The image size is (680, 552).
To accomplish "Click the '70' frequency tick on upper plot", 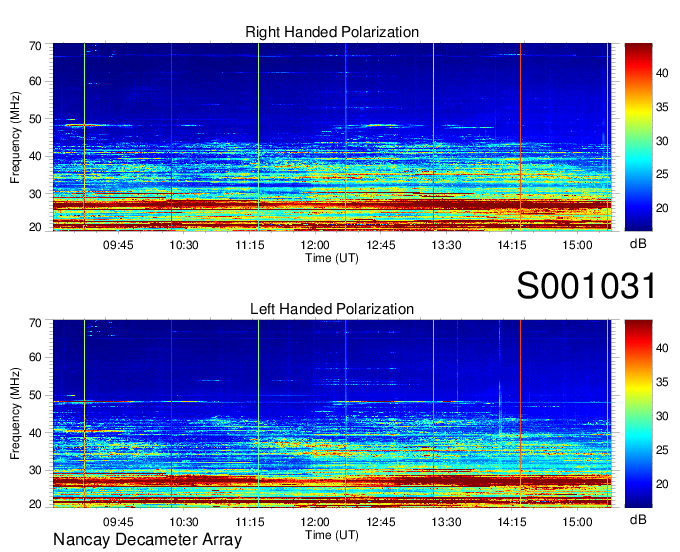I will pyautogui.click(x=35, y=46).
